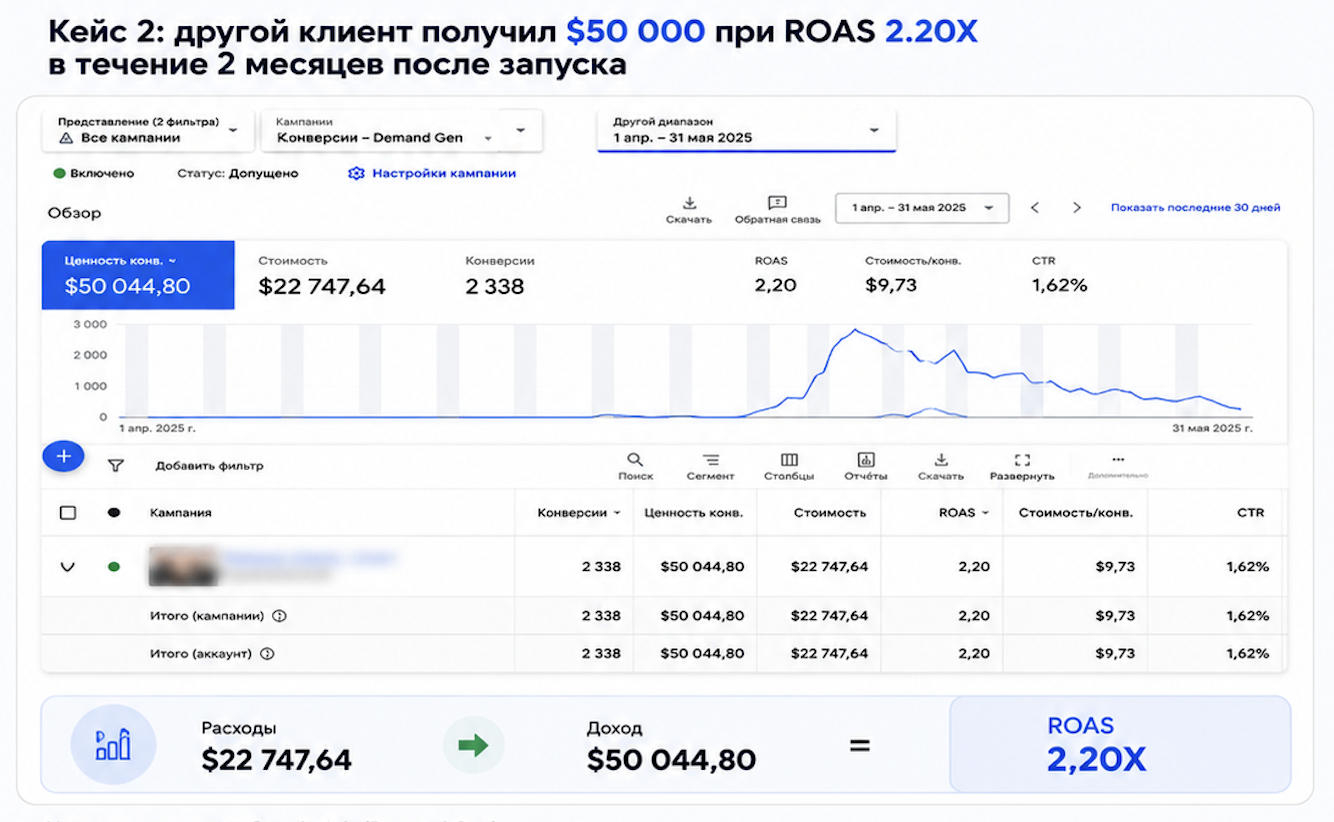Viewport: 1334px width, 822px height.
Task: Click the blue plus add button
Action: tap(63, 456)
